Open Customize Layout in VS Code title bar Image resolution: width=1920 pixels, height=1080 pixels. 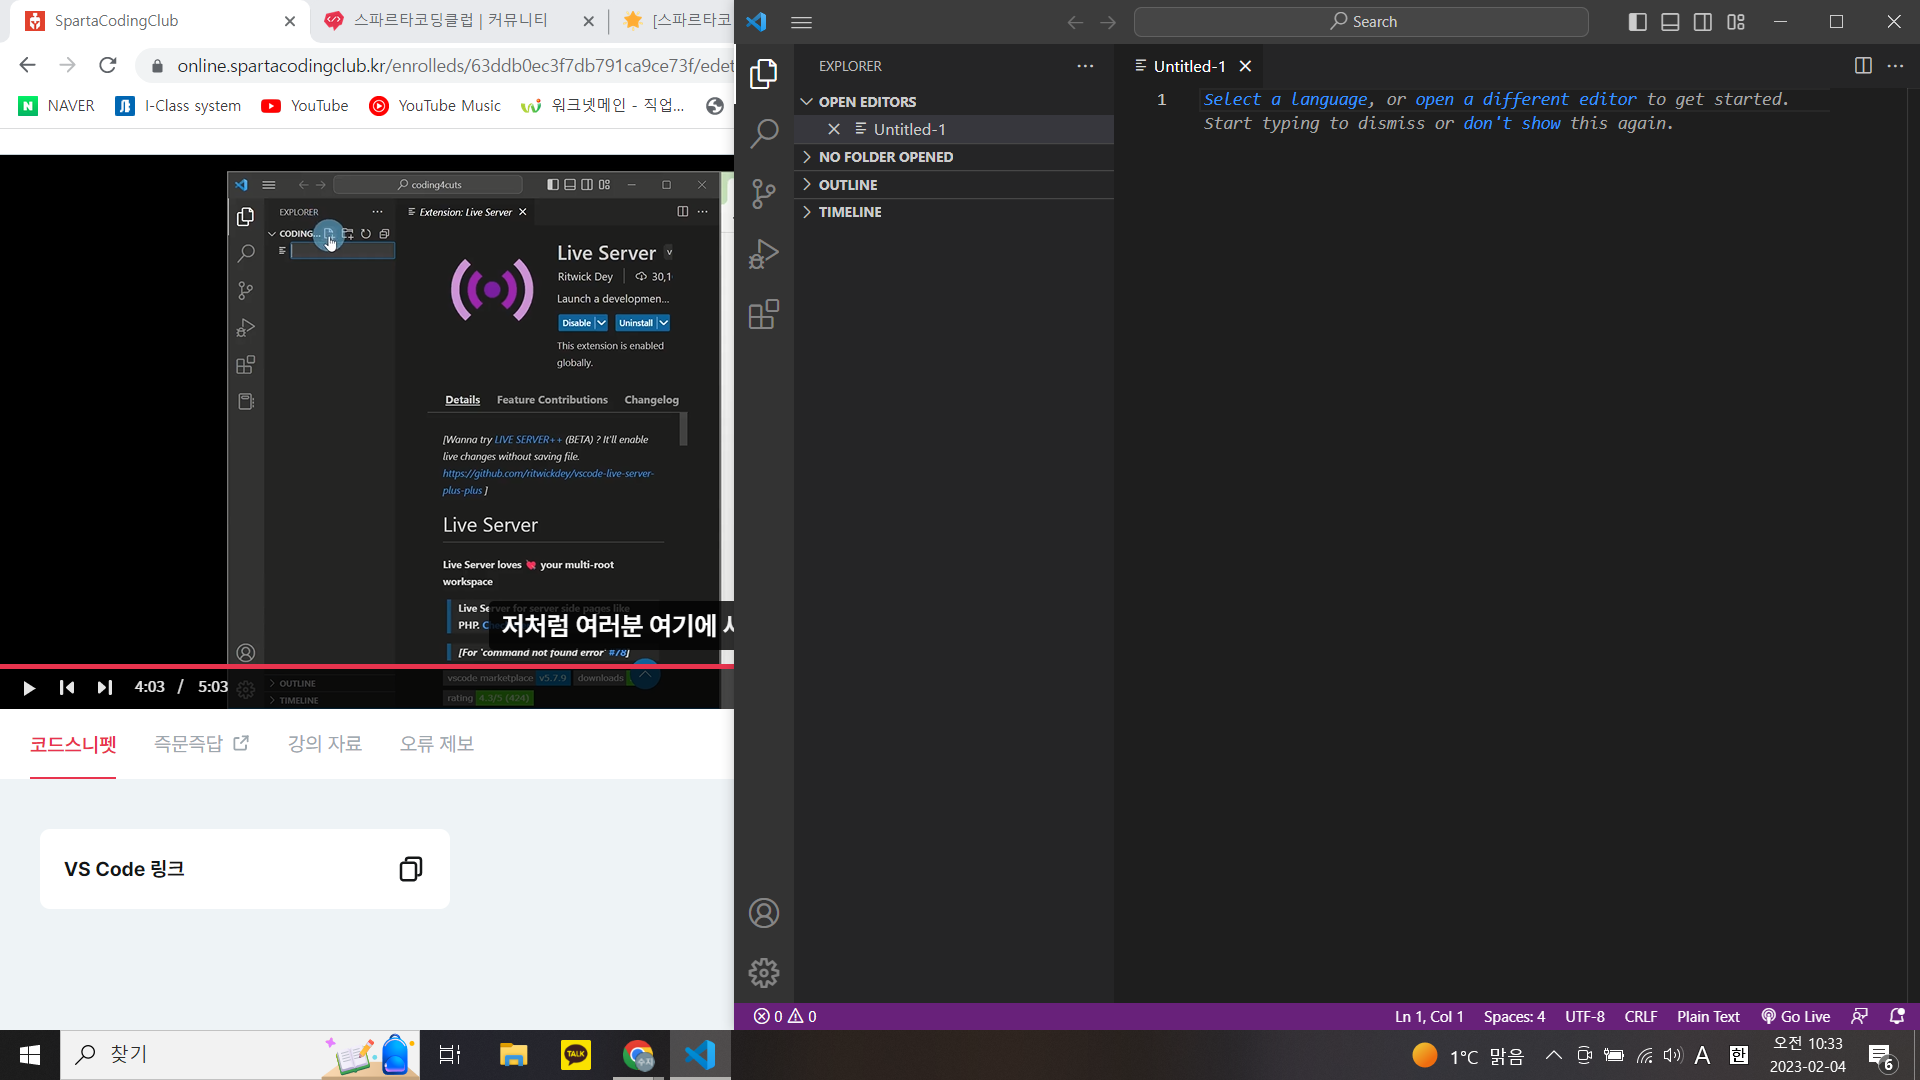pos(1736,22)
